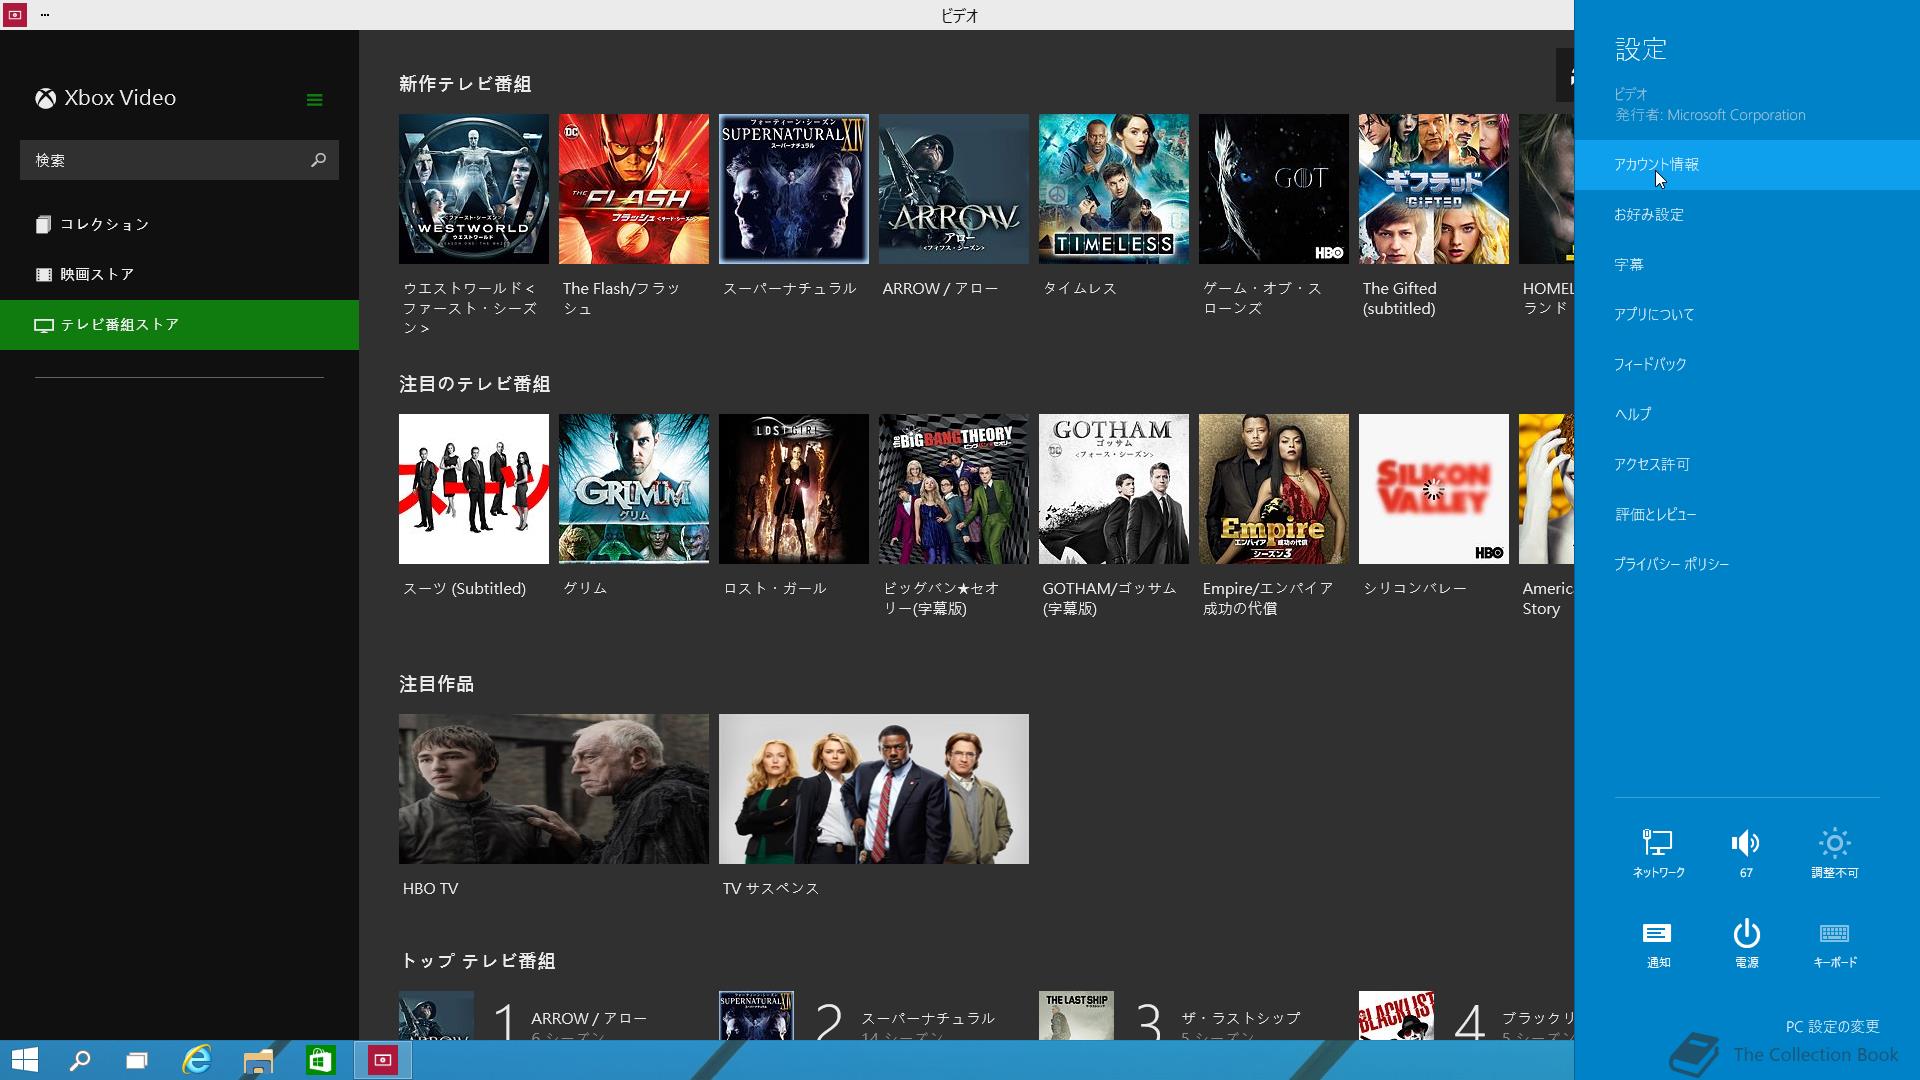Screen dimensions: 1920x1080
Task: Select the テレビ番組ストア section
Action: 179,325
